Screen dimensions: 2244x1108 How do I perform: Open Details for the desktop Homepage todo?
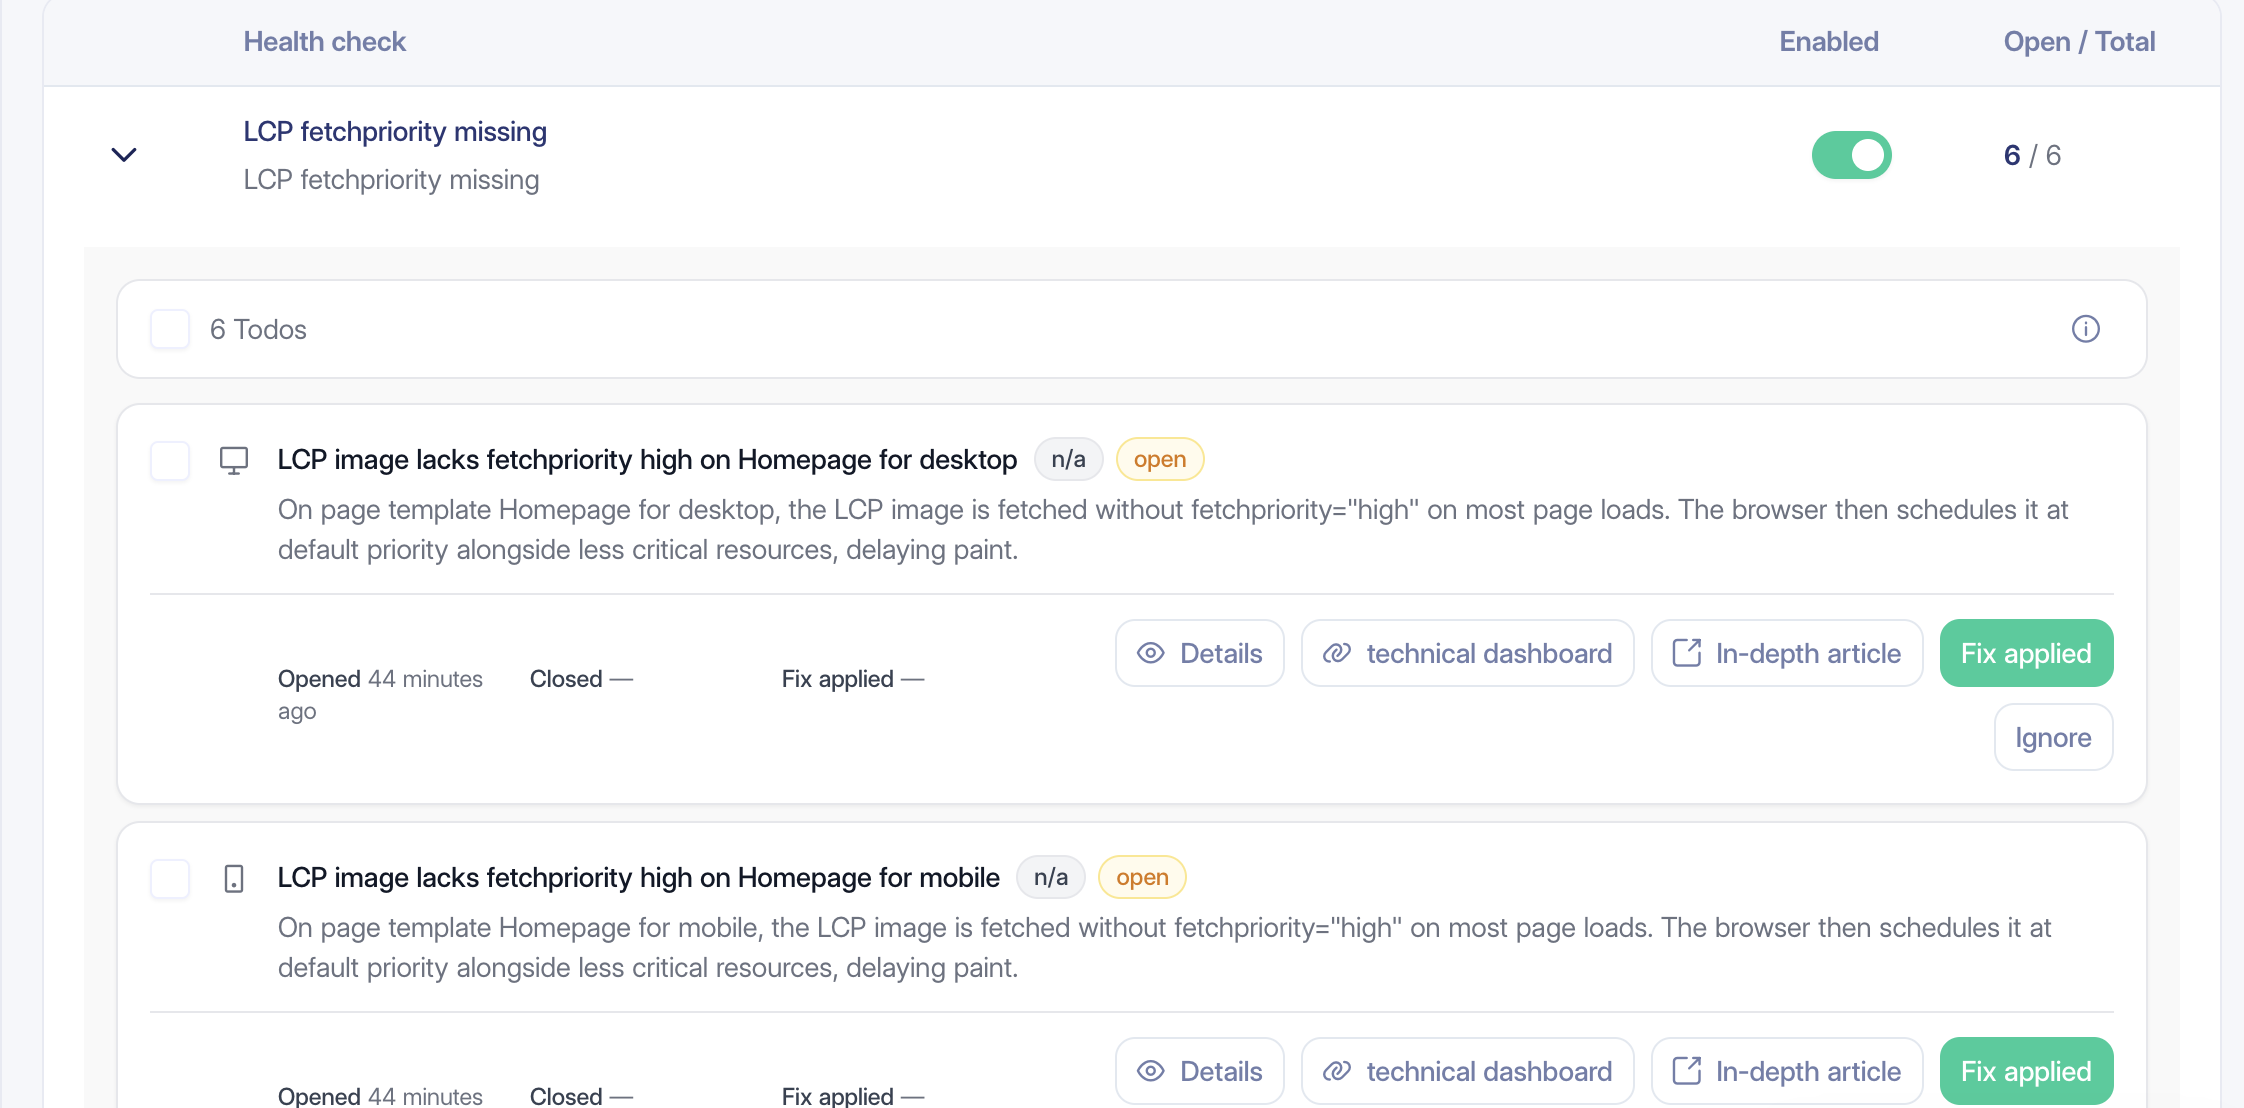point(1200,653)
